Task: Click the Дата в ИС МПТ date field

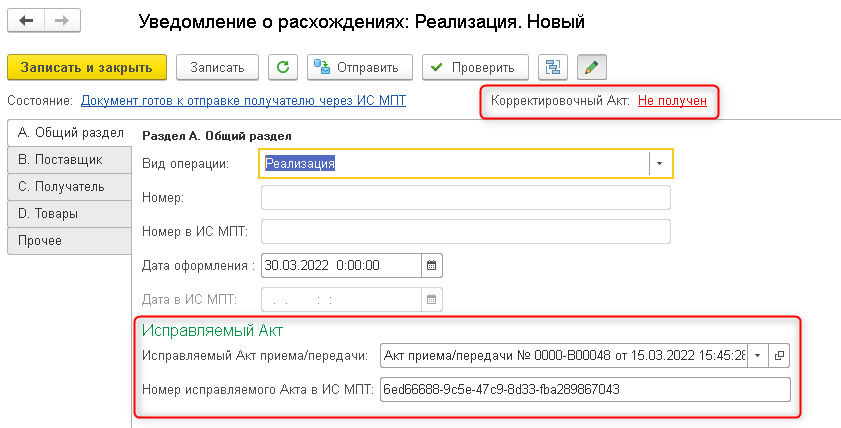Action: [x=342, y=300]
